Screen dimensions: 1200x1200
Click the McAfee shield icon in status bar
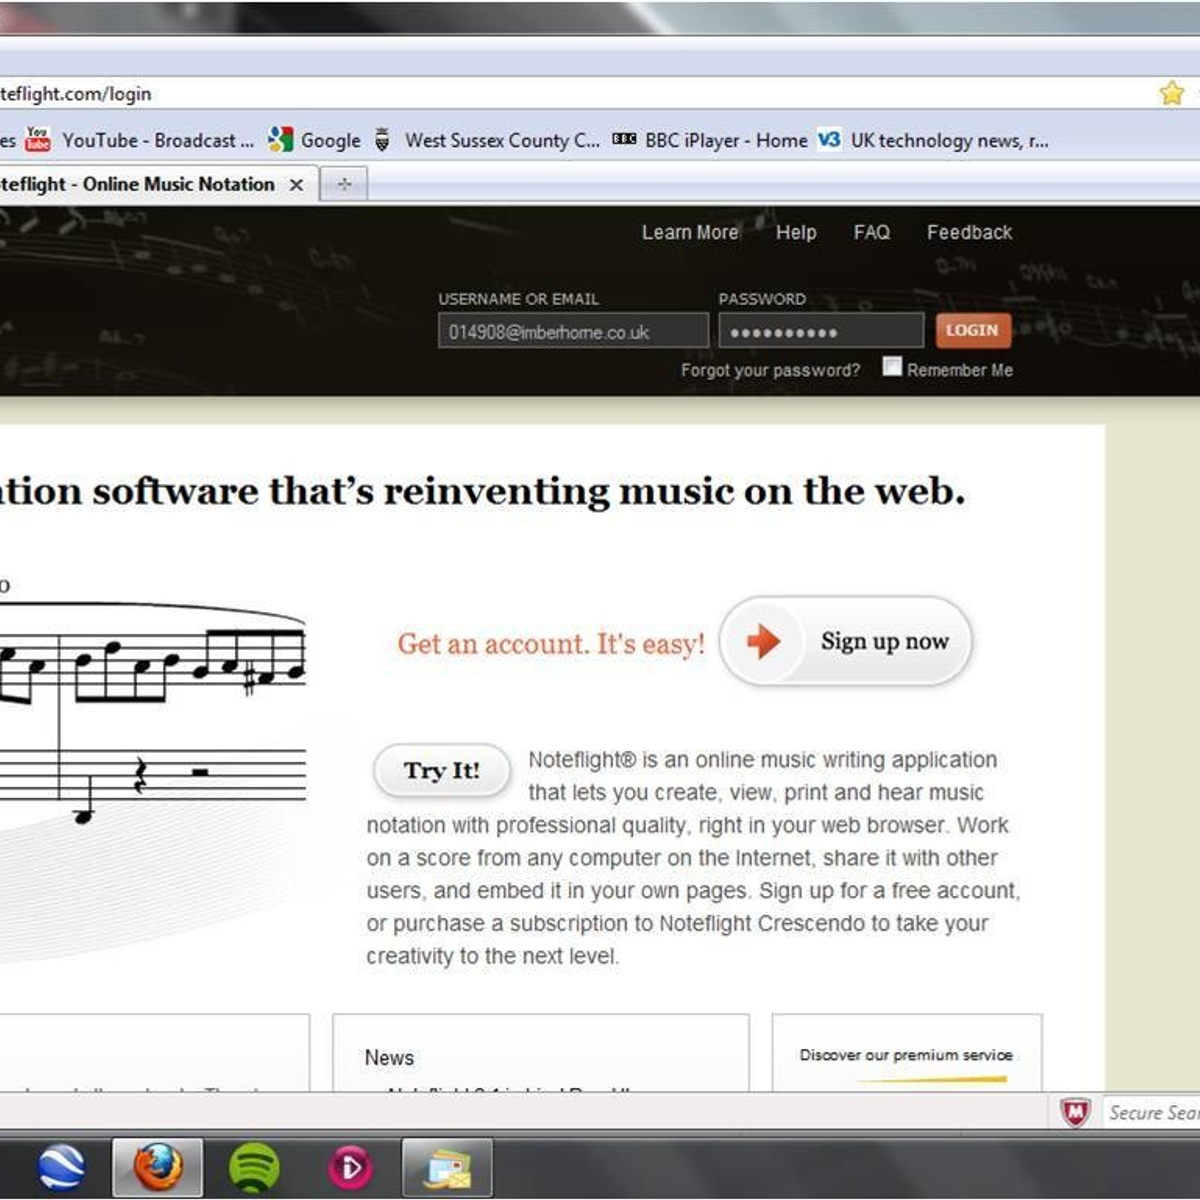pos(1075,1112)
